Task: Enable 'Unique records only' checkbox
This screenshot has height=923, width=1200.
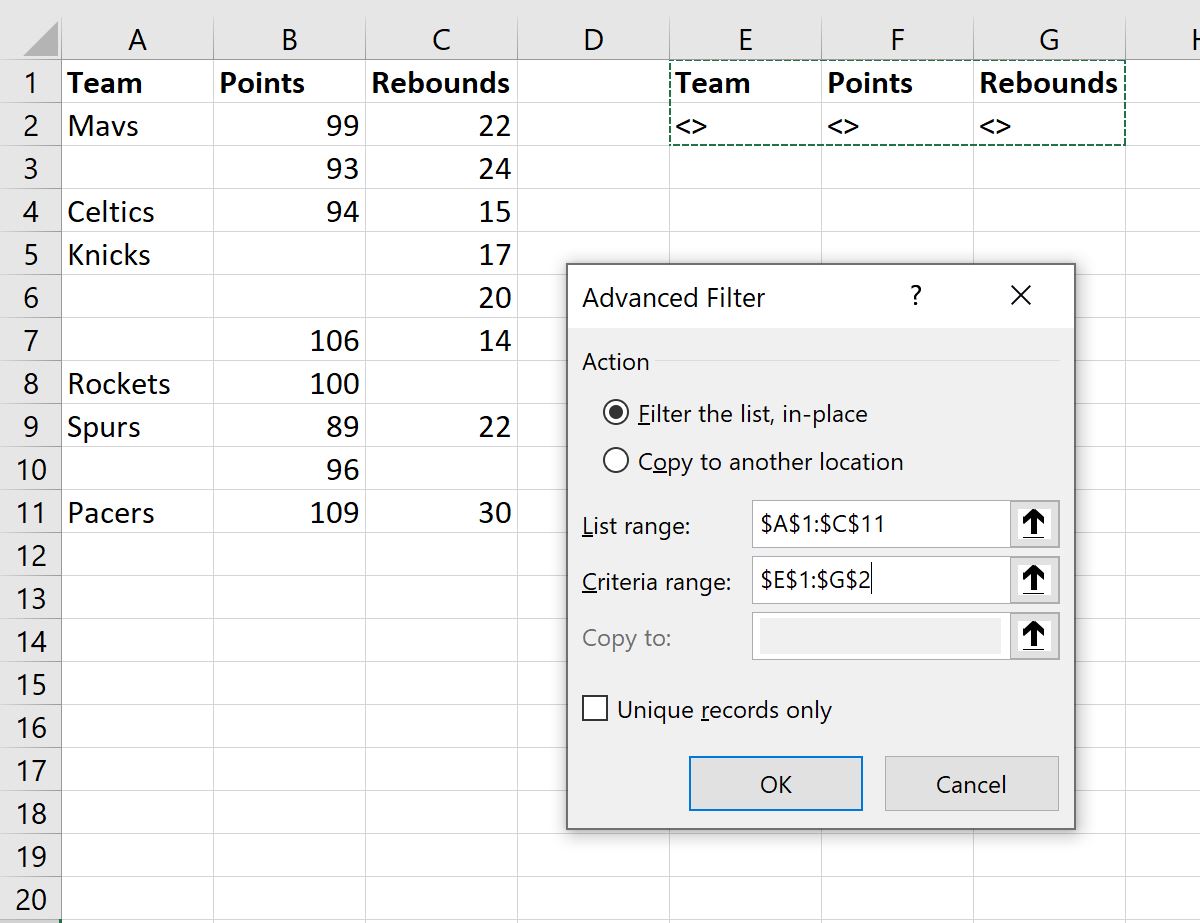Action: point(595,708)
